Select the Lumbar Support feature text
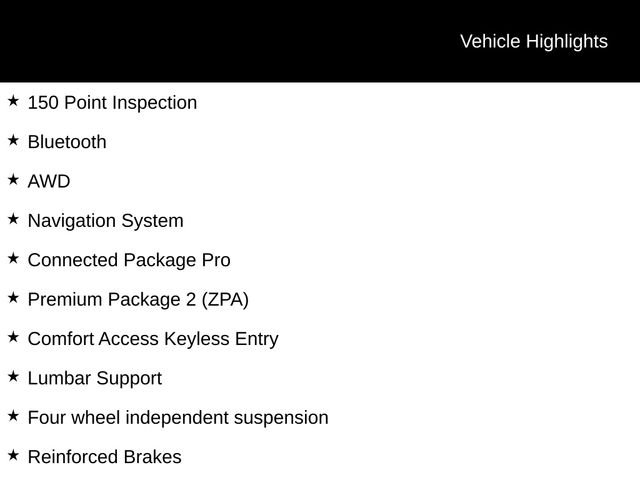Viewport: 640px width, 480px height. pos(94,378)
